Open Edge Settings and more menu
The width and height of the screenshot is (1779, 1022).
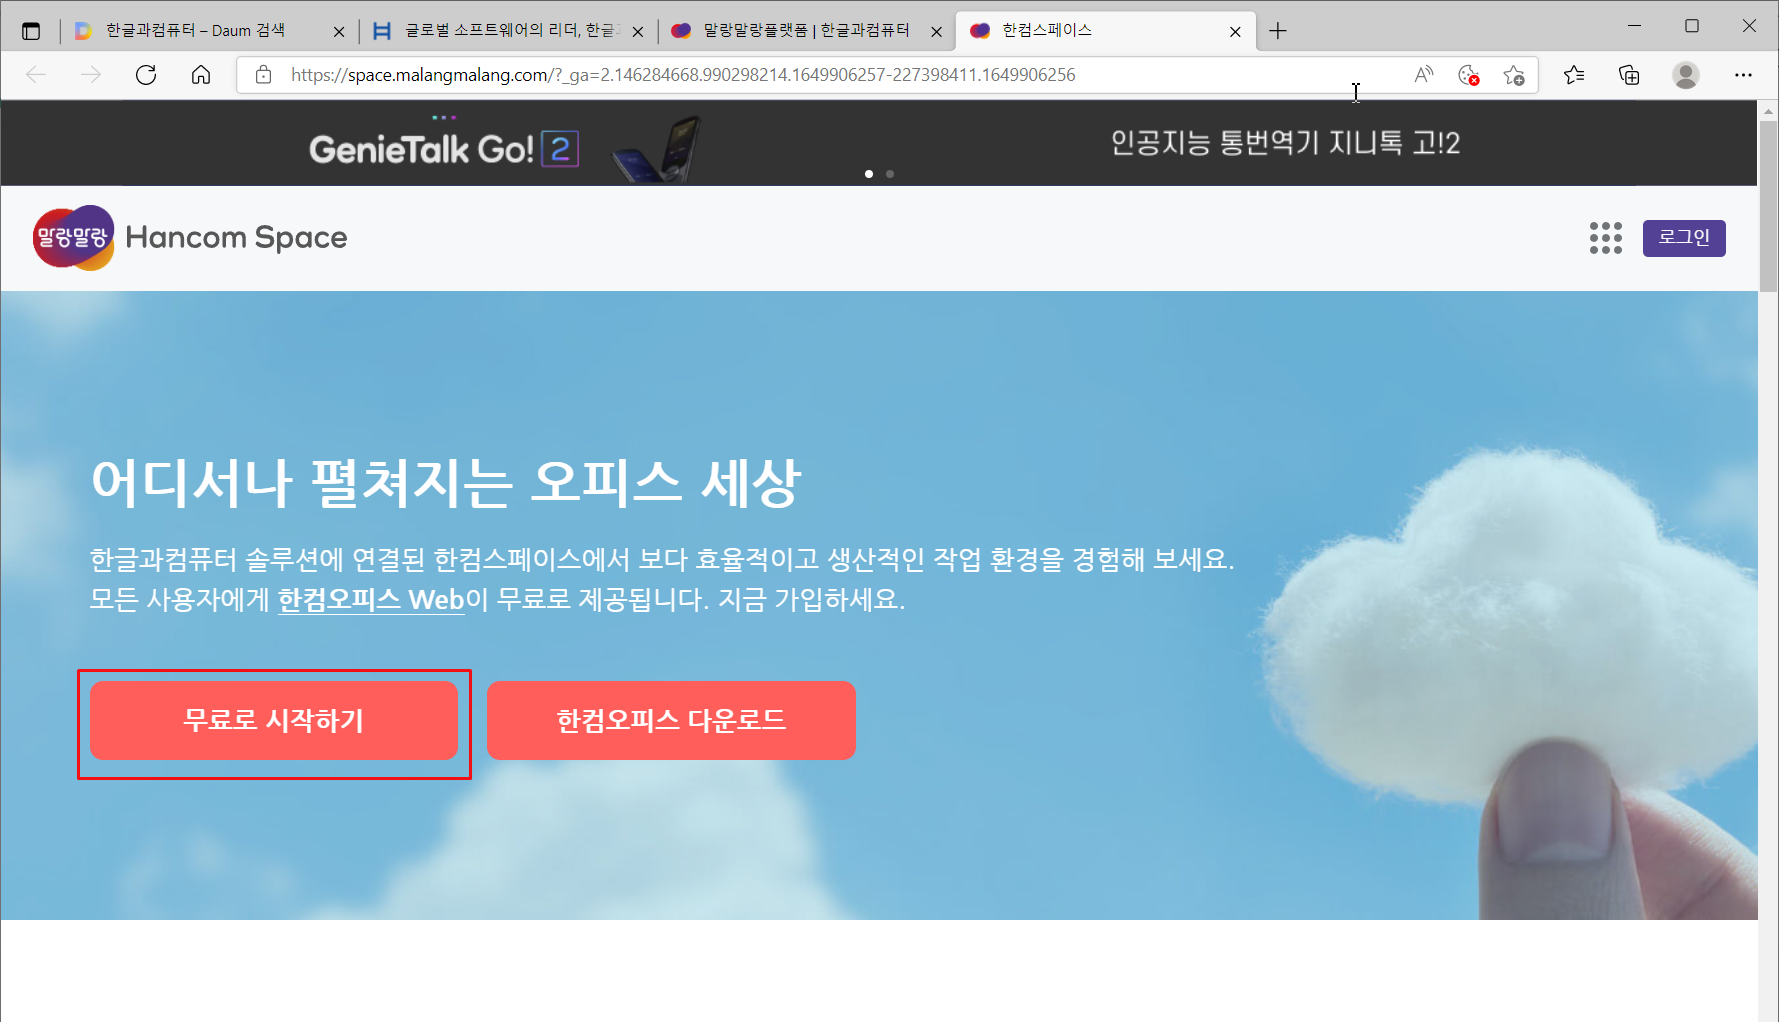pos(1743,75)
